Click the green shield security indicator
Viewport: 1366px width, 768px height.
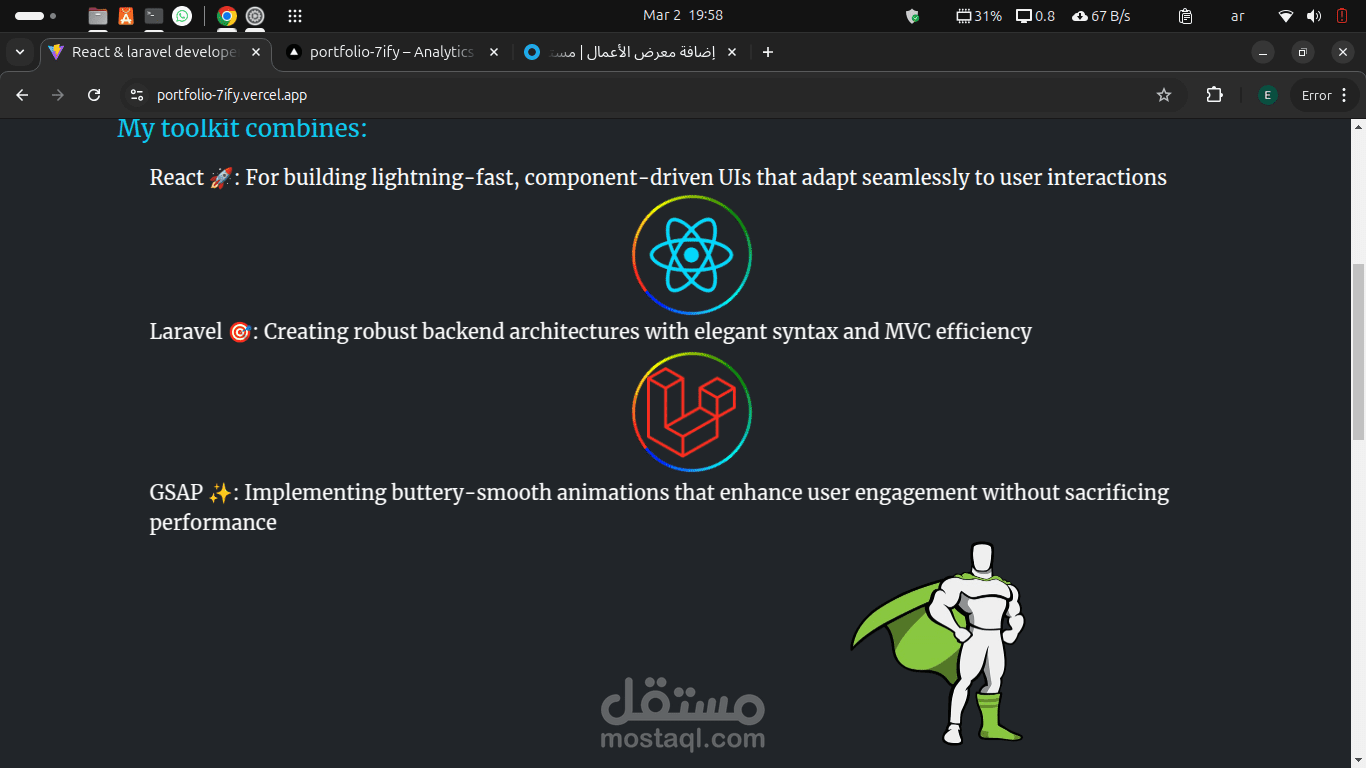point(912,16)
